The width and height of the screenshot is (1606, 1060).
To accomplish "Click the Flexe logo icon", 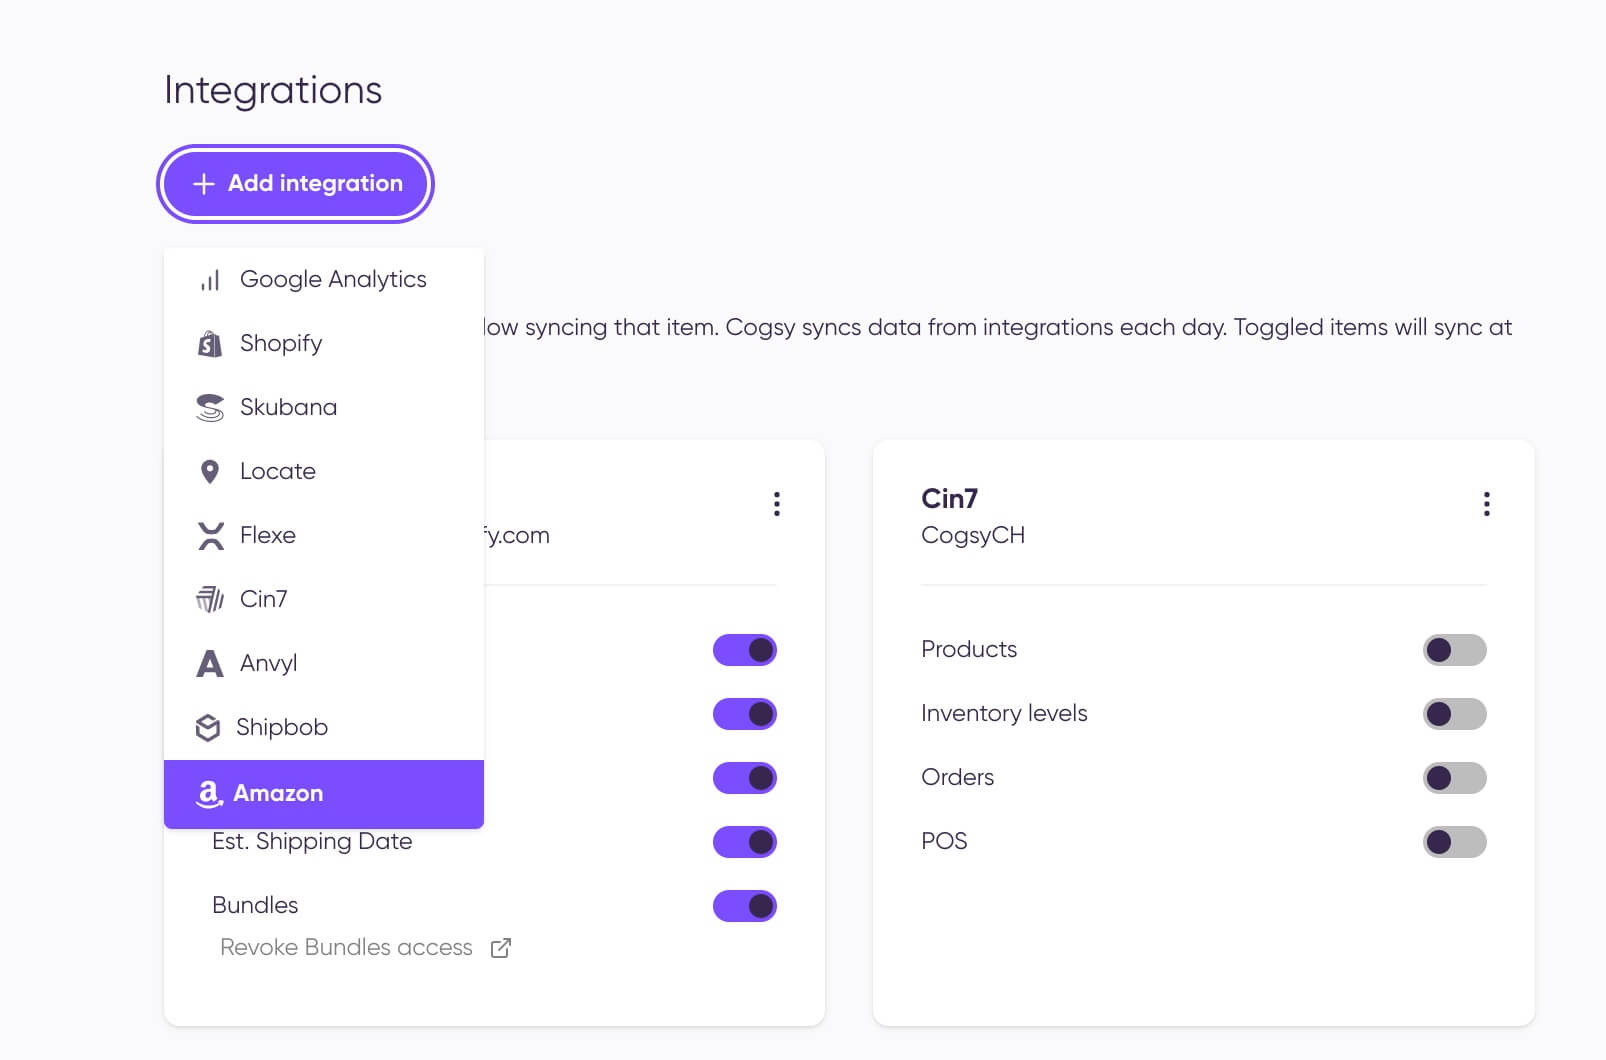I will click(x=211, y=536).
